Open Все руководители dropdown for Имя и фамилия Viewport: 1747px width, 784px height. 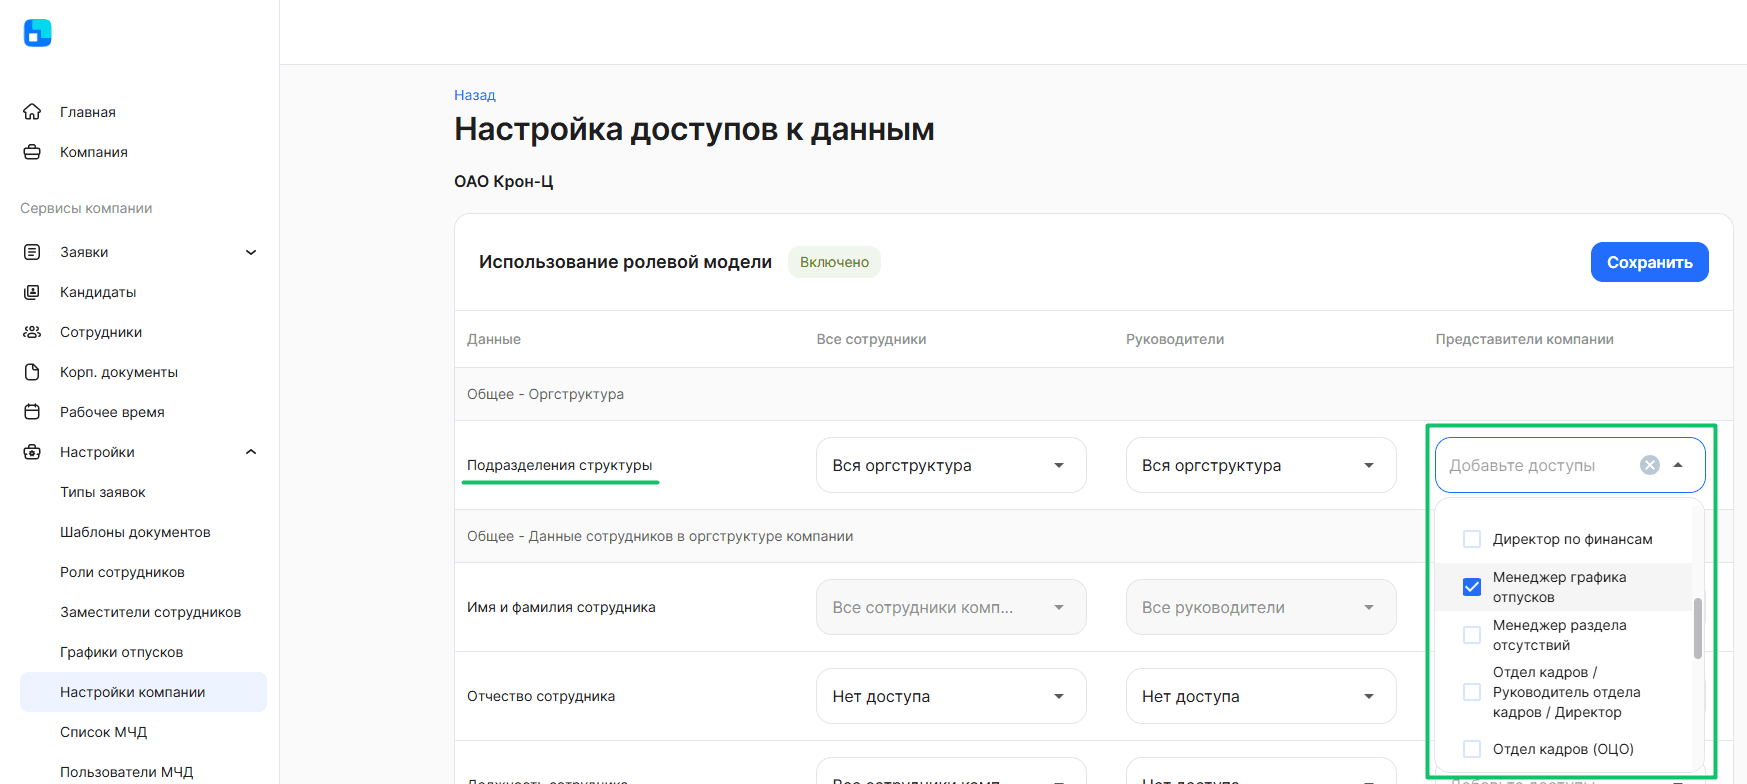coord(1261,607)
